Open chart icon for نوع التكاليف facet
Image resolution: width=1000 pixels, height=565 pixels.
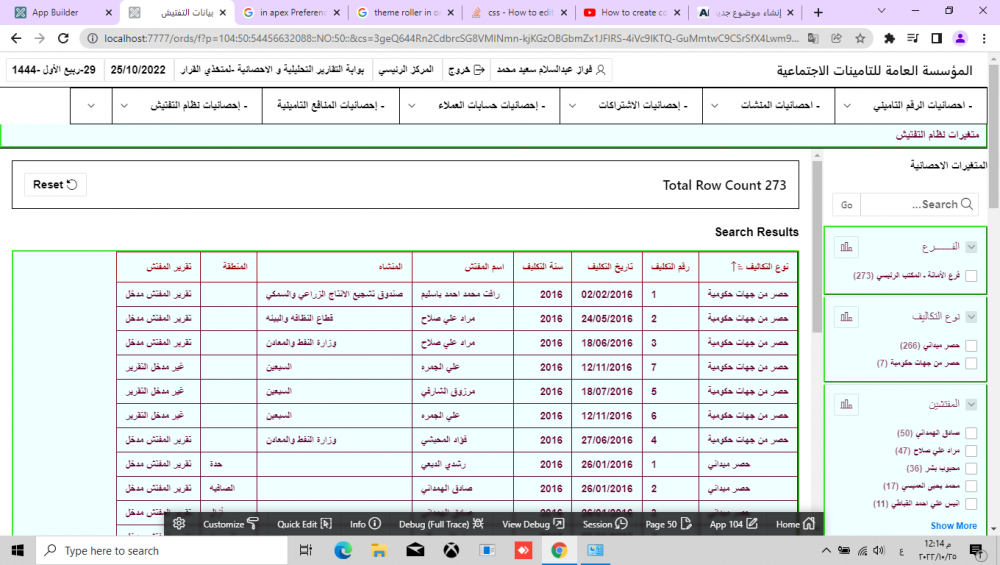846,317
